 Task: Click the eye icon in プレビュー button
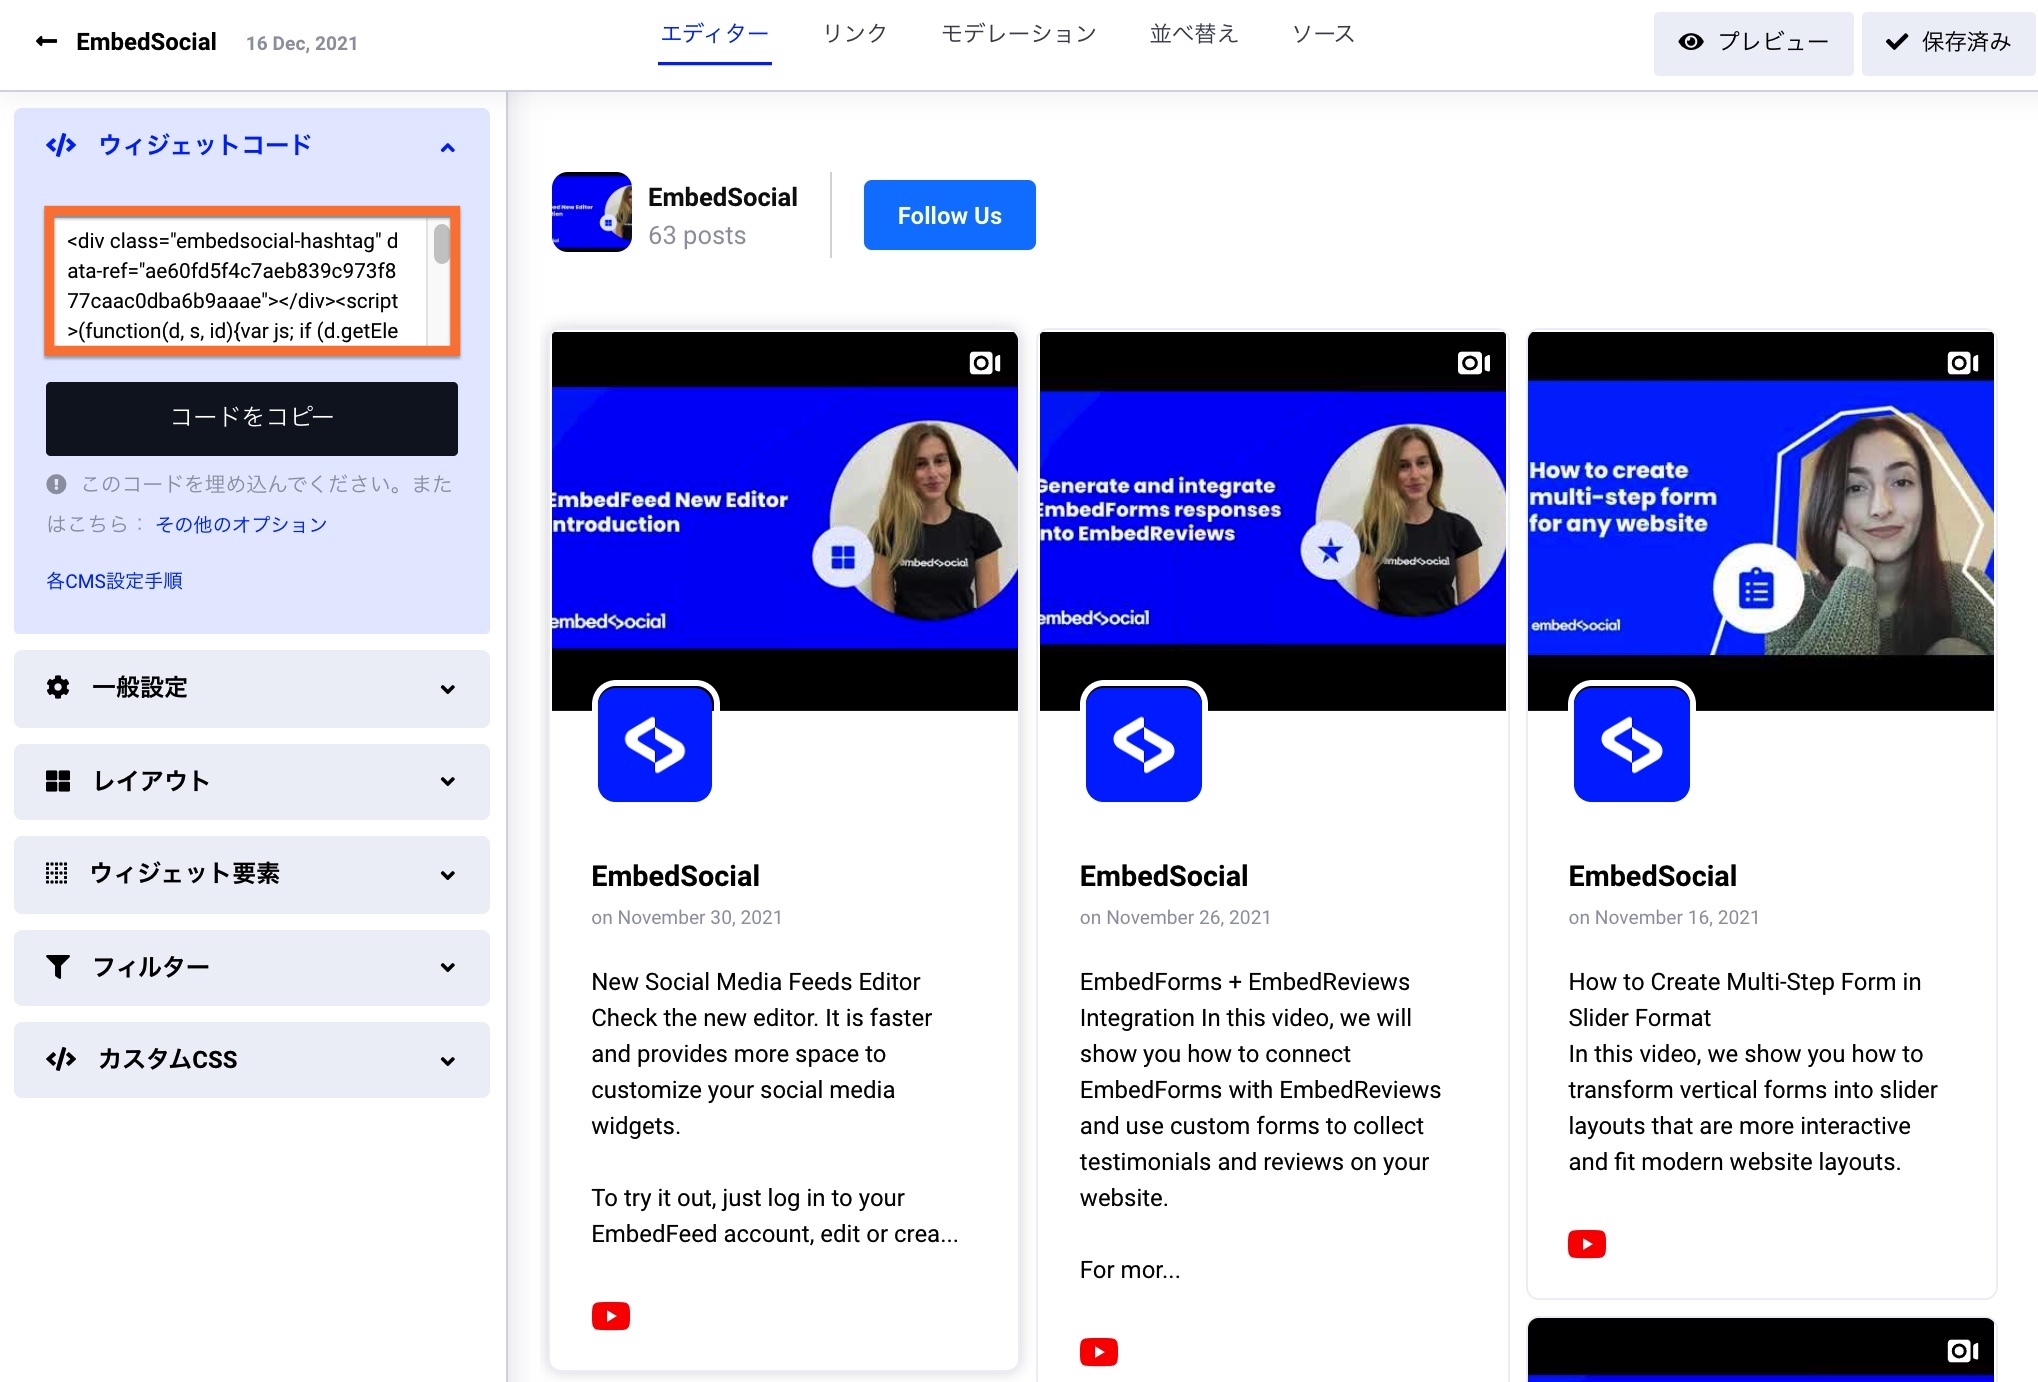click(x=1690, y=42)
